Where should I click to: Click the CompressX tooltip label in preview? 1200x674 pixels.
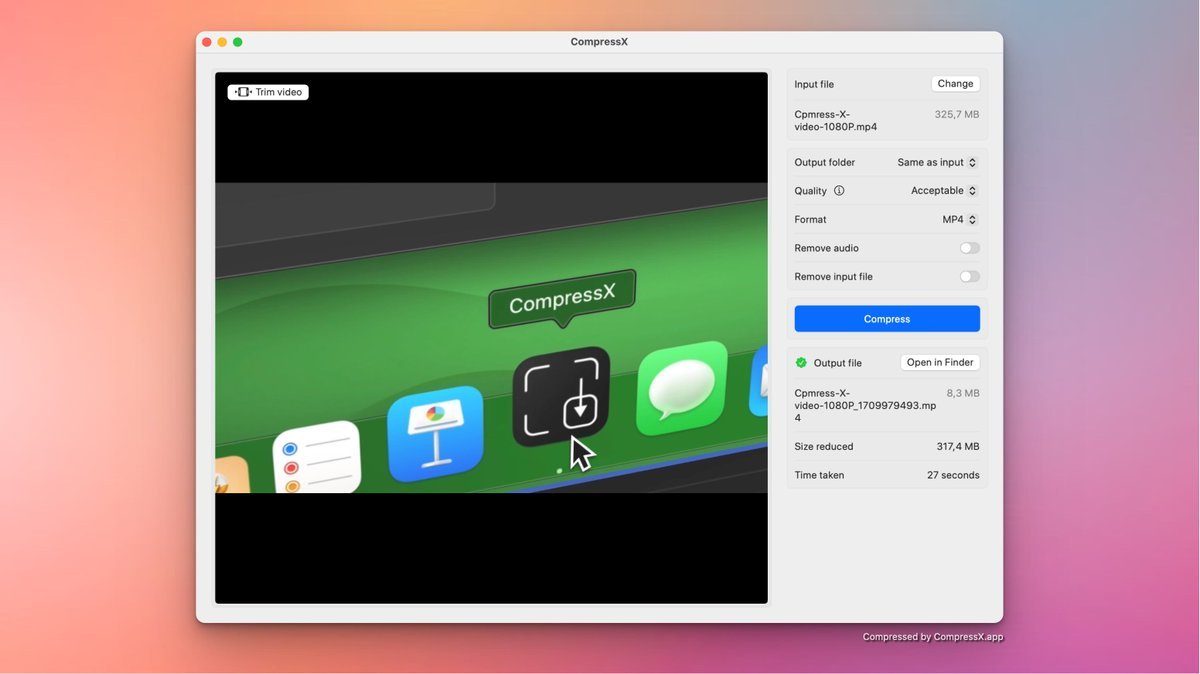(561, 298)
